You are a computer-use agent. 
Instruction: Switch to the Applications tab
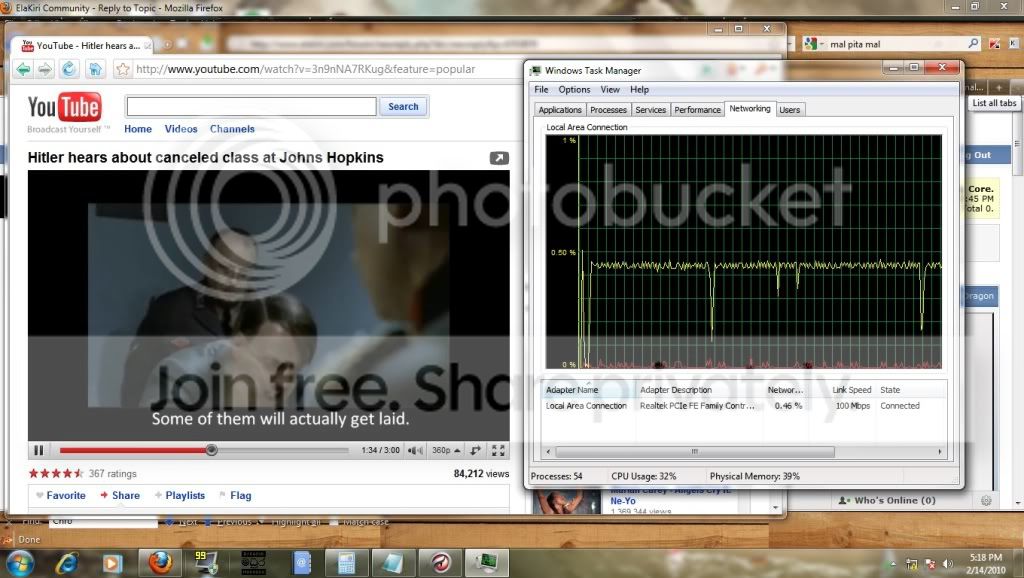pos(560,110)
